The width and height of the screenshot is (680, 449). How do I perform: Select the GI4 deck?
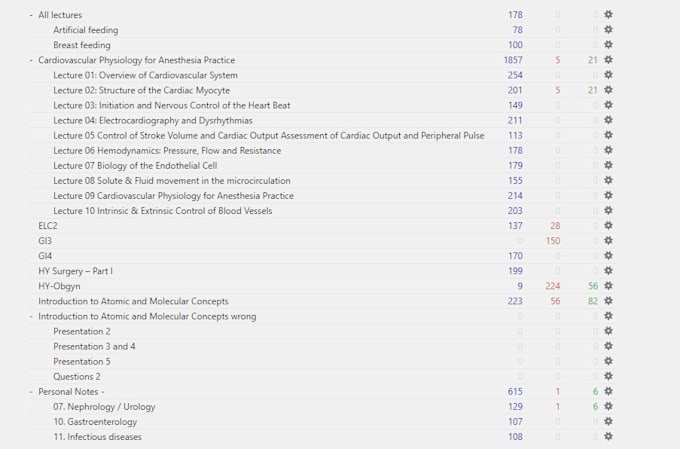(x=45, y=256)
